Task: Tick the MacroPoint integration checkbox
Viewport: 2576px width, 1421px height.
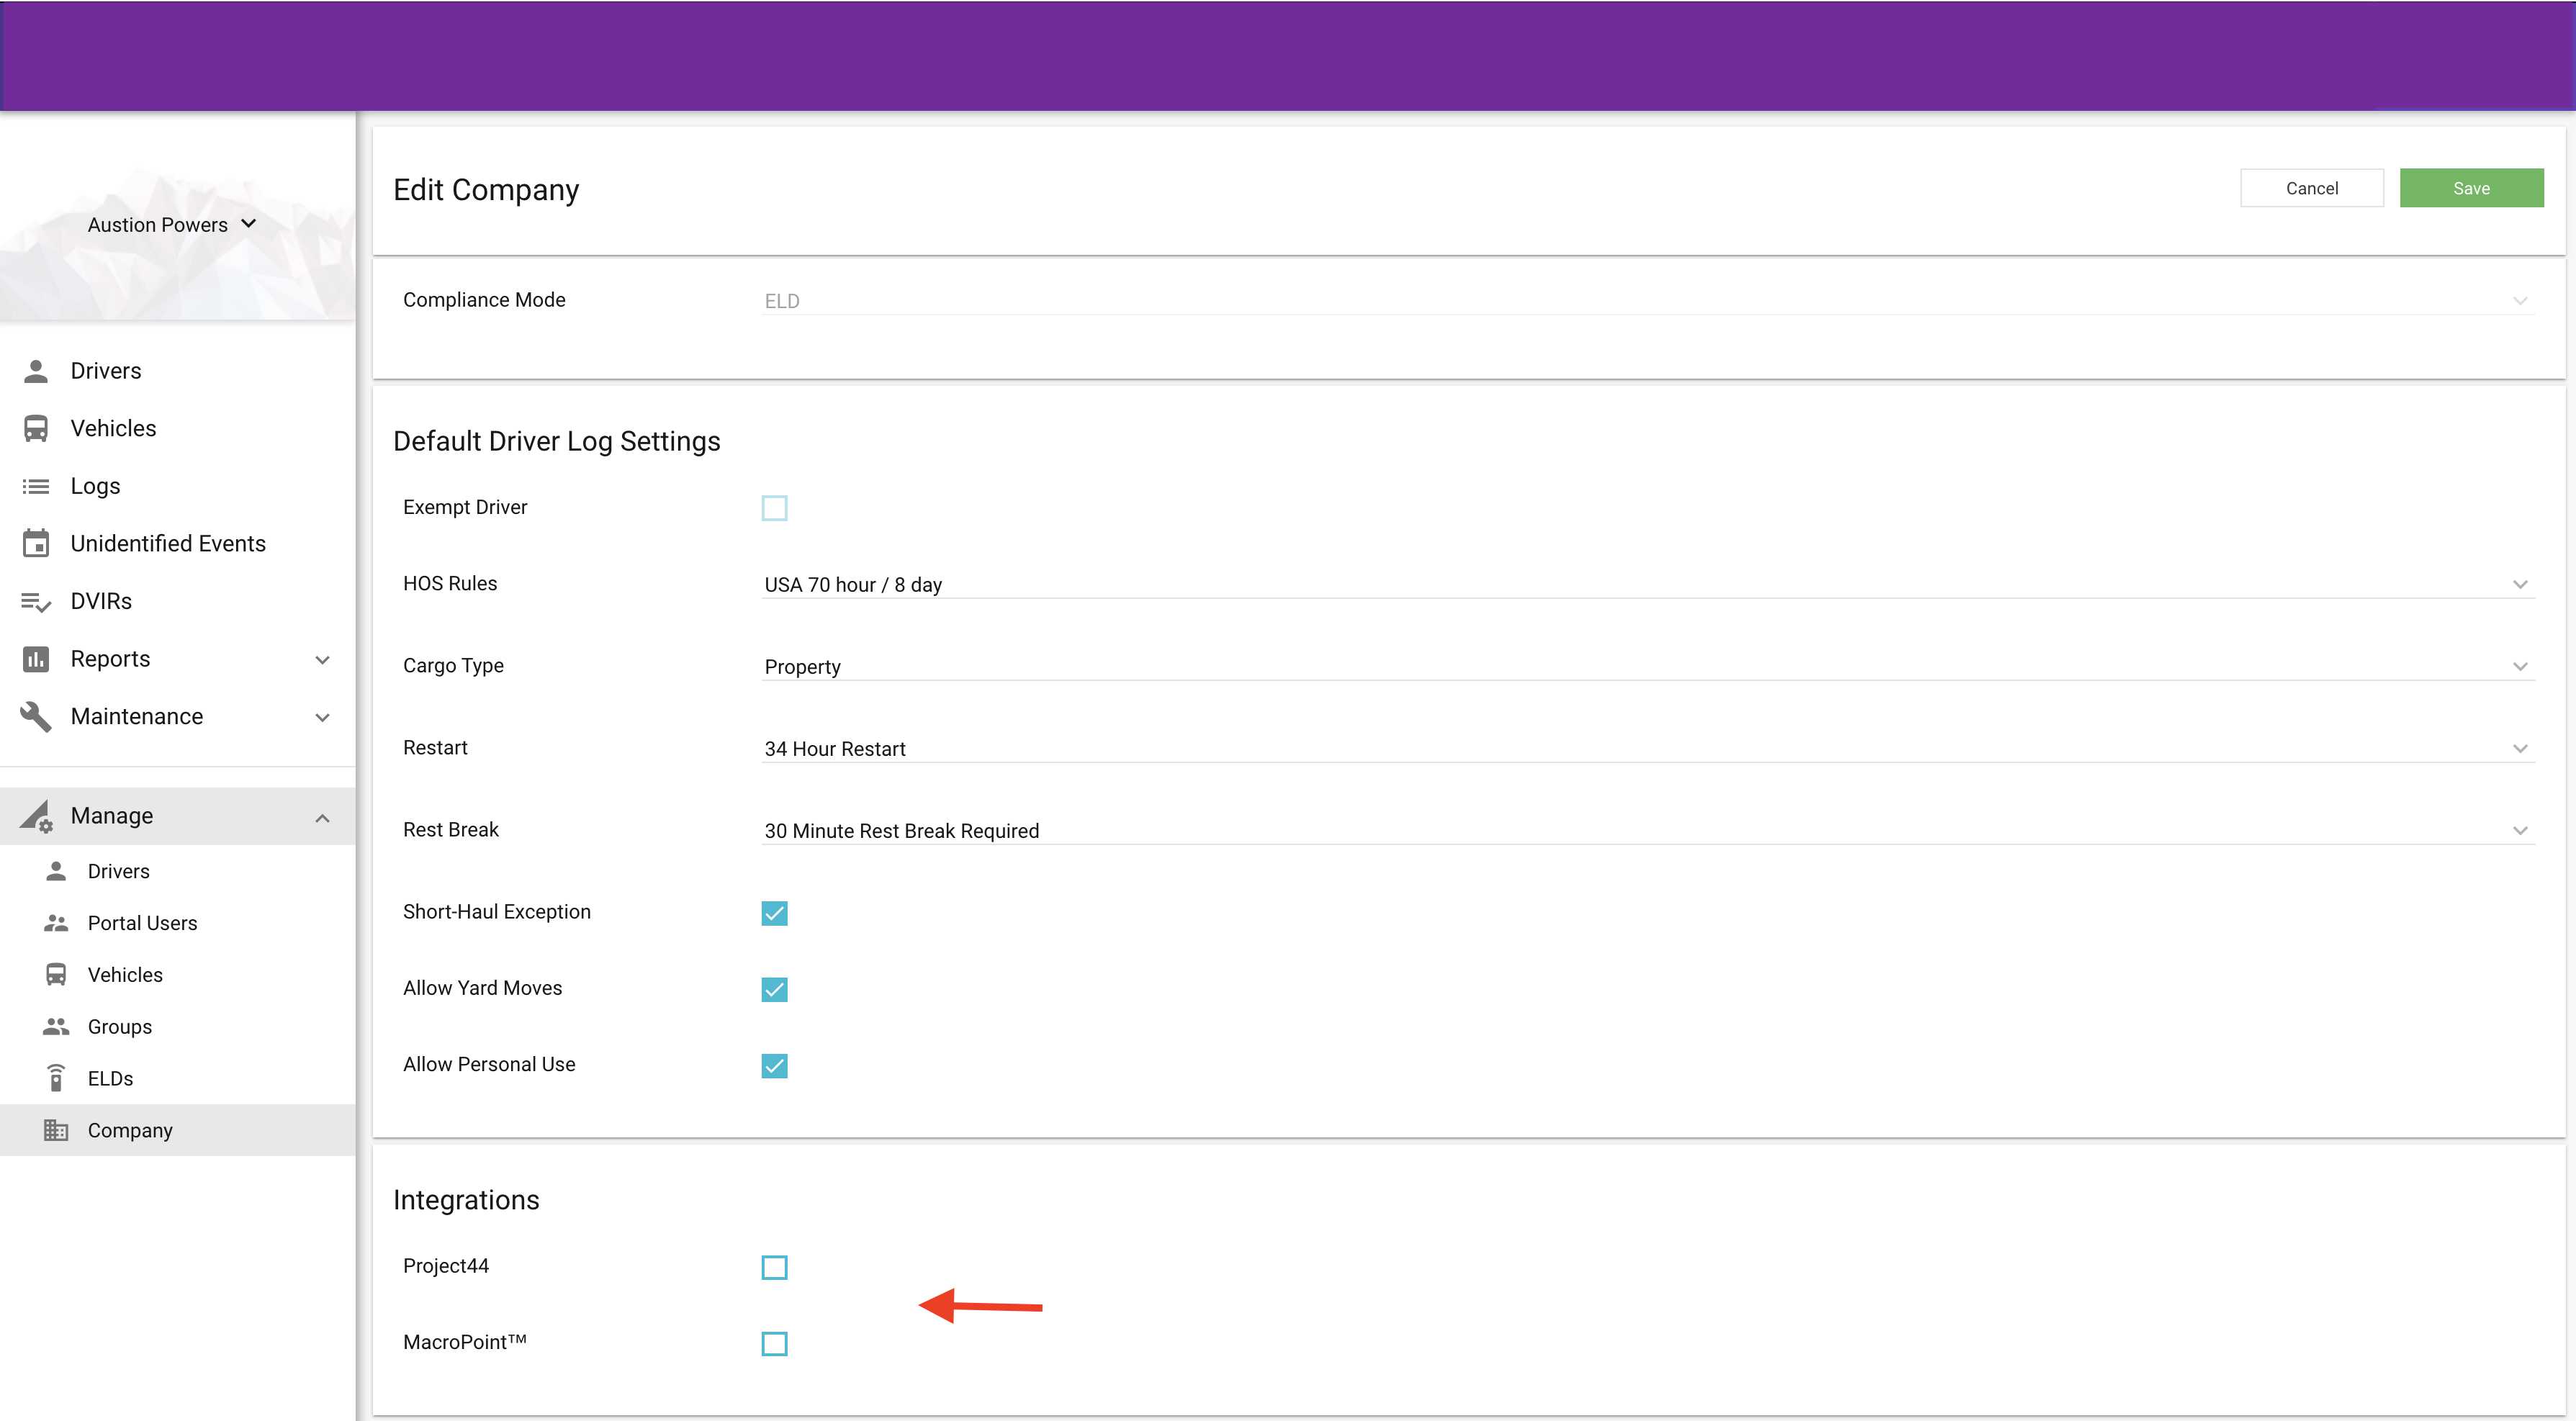Action: pyautogui.click(x=774, y=1343)
